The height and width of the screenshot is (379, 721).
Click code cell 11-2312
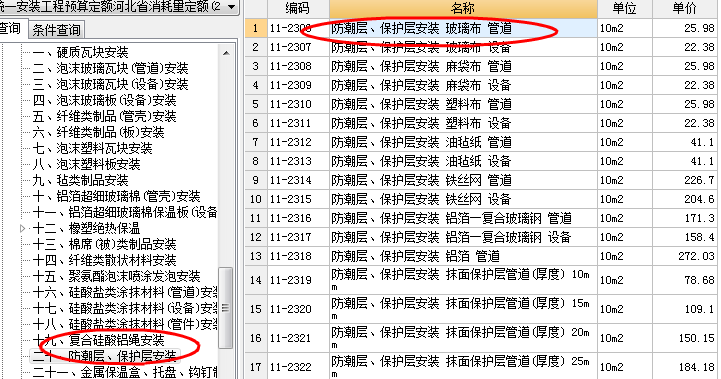point(298,142)
